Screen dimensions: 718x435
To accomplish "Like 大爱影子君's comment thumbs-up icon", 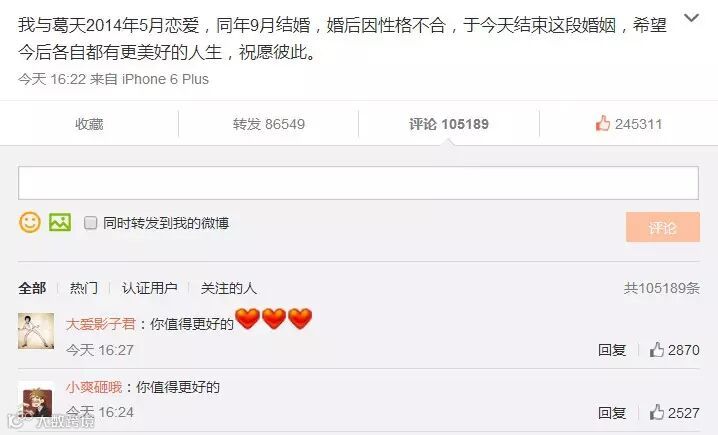I will tap(657, 350).
